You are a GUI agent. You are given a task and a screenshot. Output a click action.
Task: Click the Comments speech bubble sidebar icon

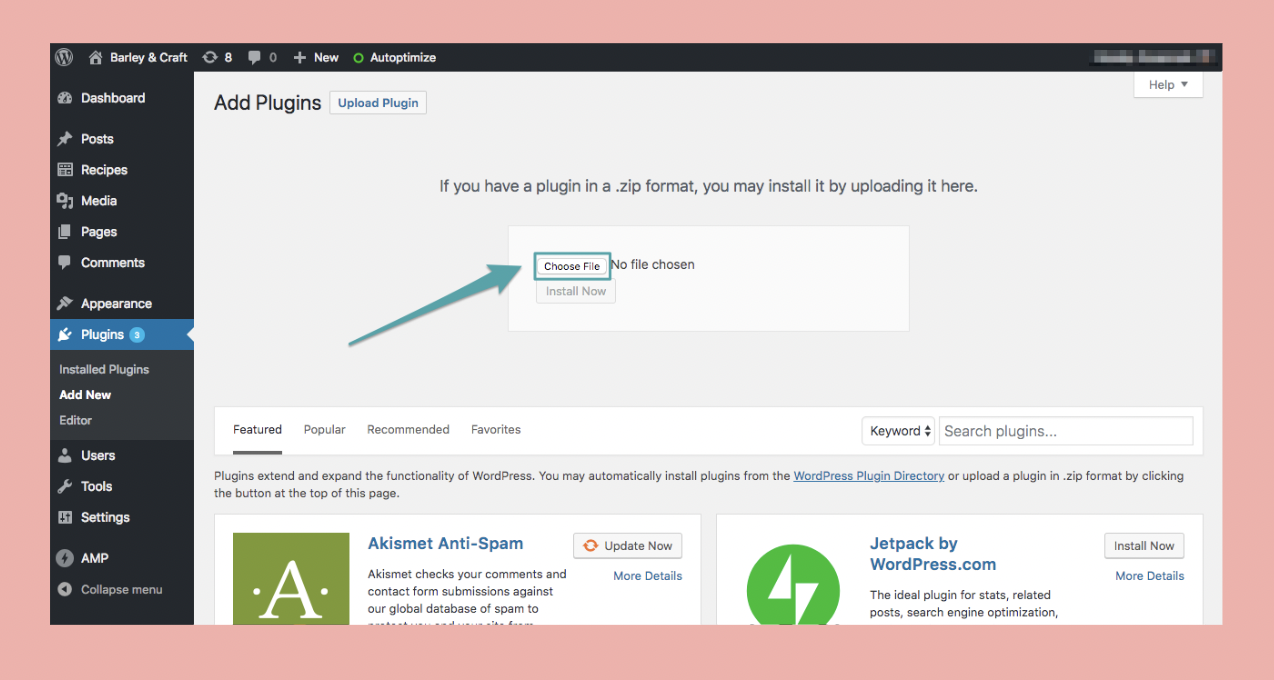click(x=65, y=263)
